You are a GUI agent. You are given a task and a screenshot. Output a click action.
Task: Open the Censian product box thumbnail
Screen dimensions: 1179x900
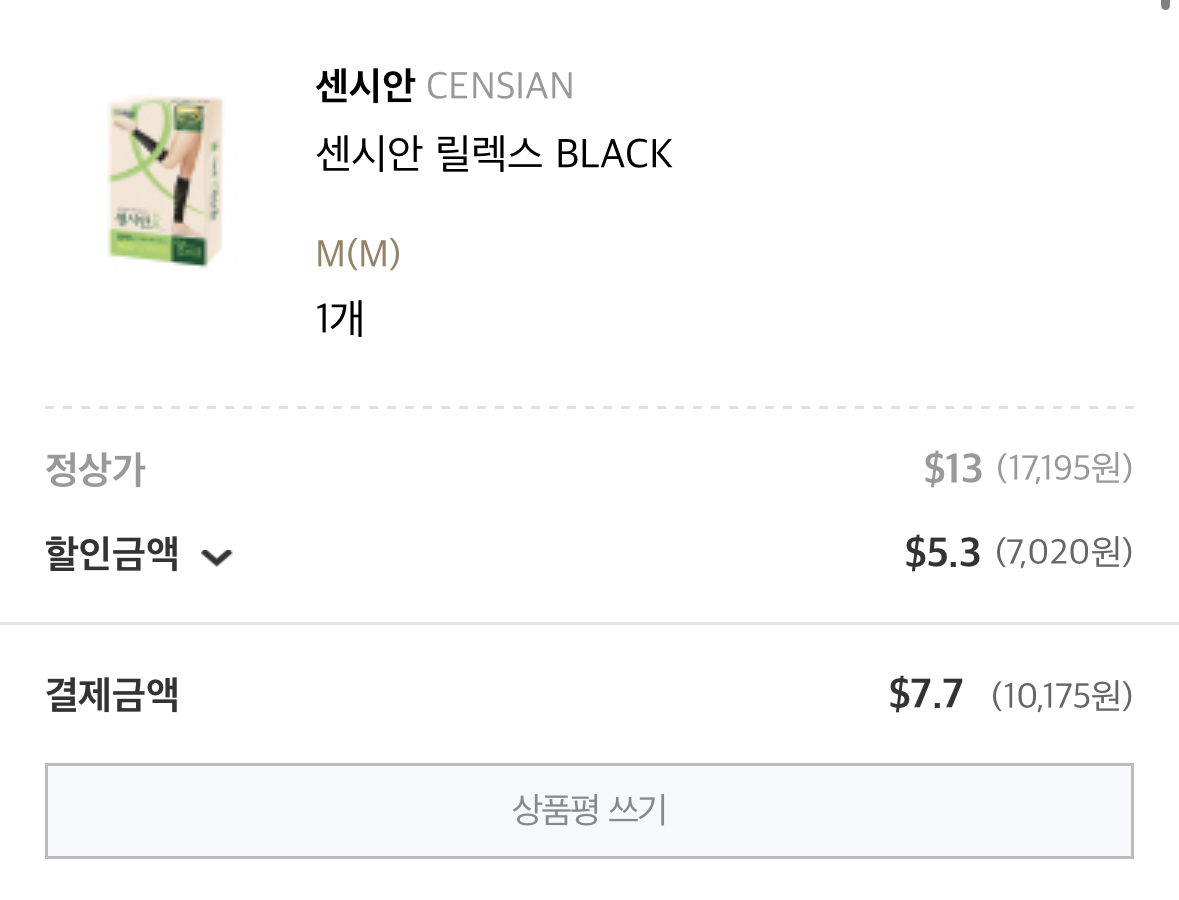click(x=166, y=182)
